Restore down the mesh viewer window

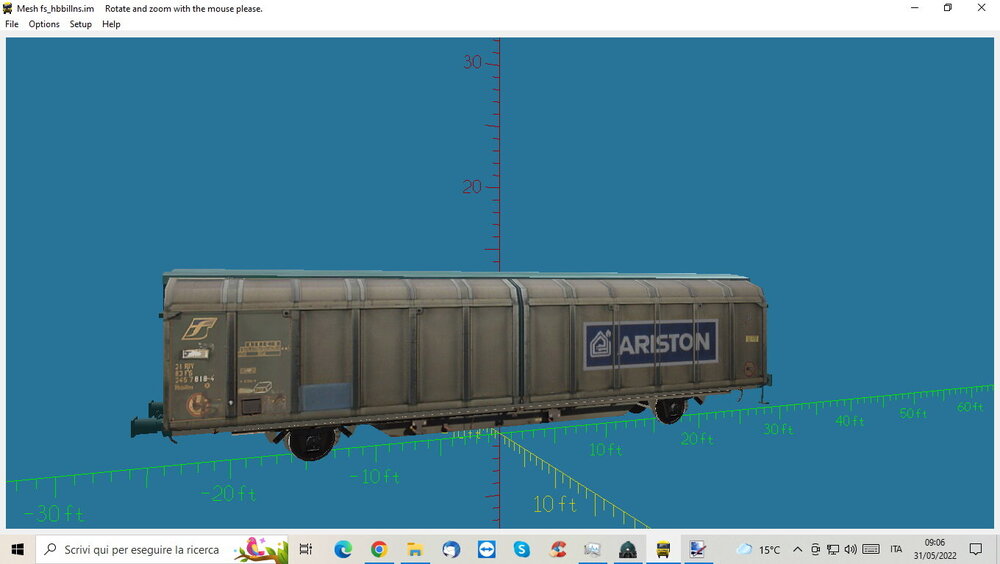(x=948, y=8)
